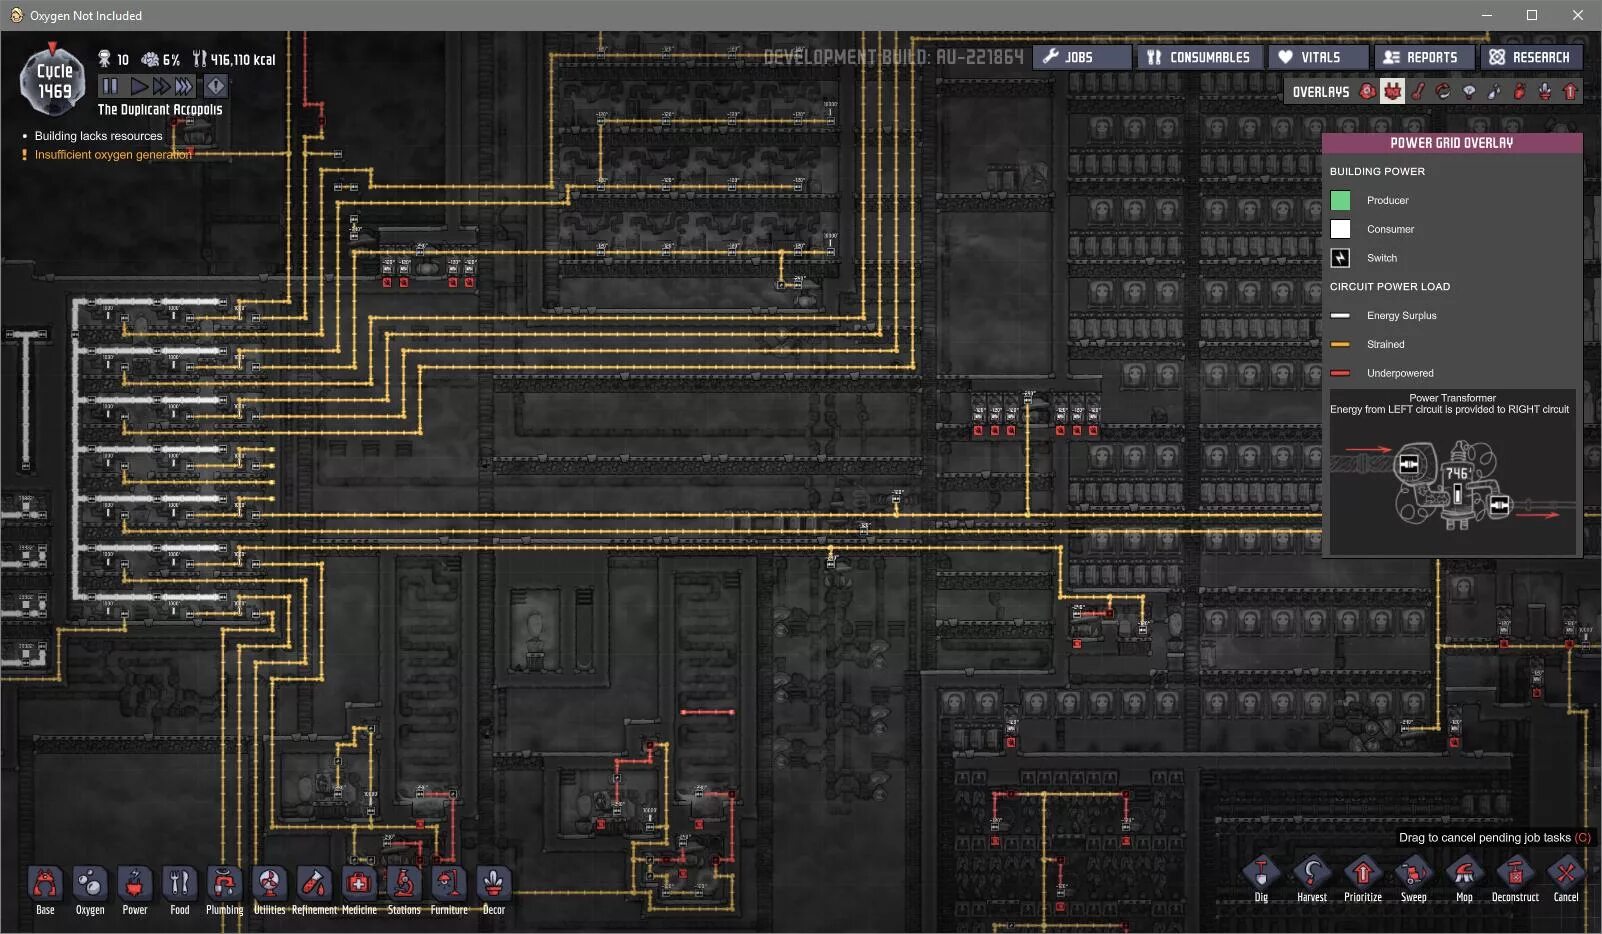Activate the Mop tool

click(x=1464, y=879)
